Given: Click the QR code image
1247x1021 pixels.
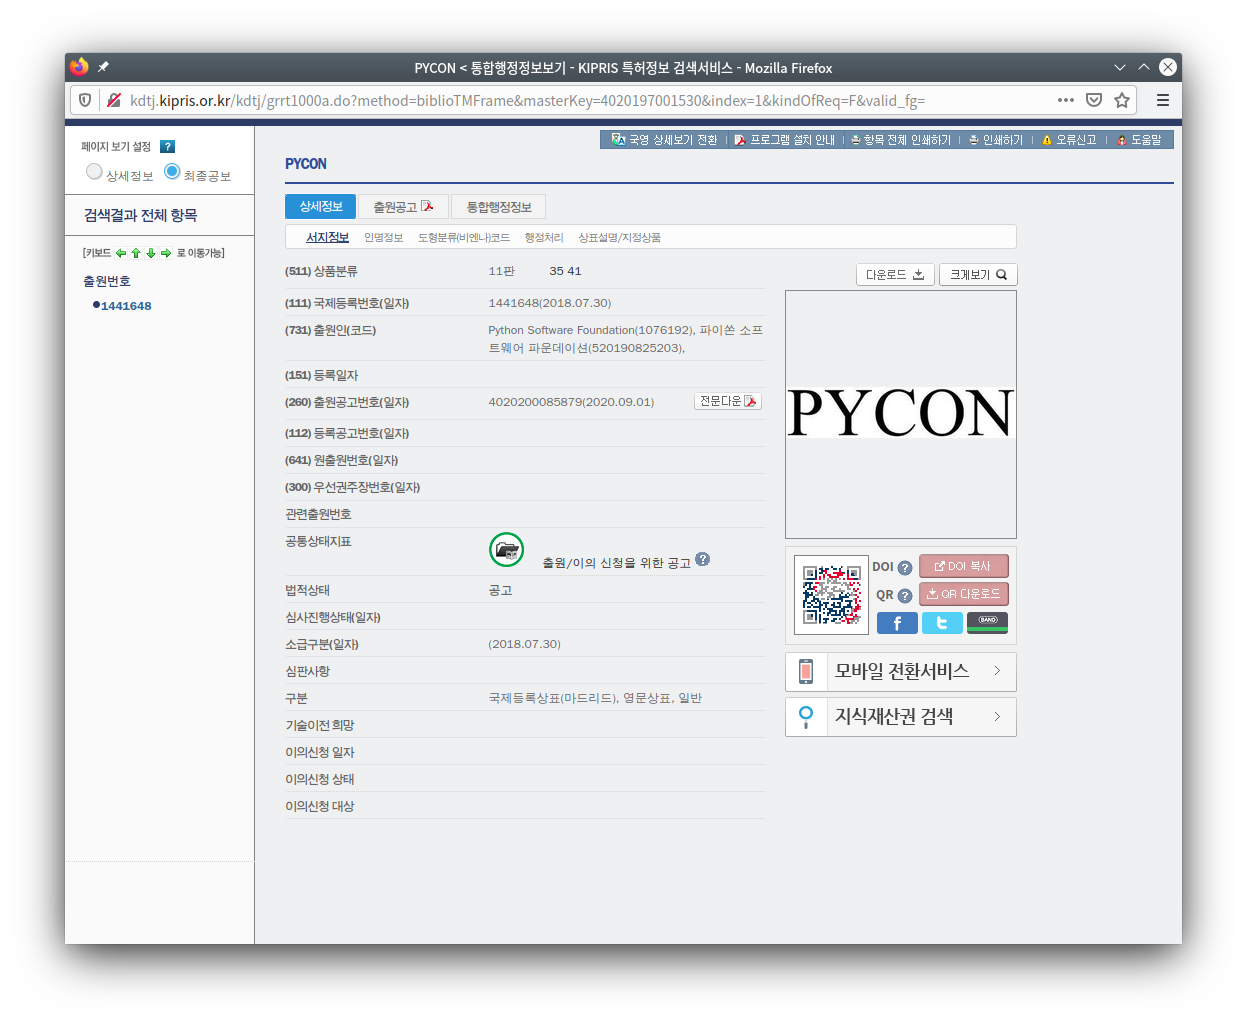Looking at the screenshot, I should (x=831, y=595).
